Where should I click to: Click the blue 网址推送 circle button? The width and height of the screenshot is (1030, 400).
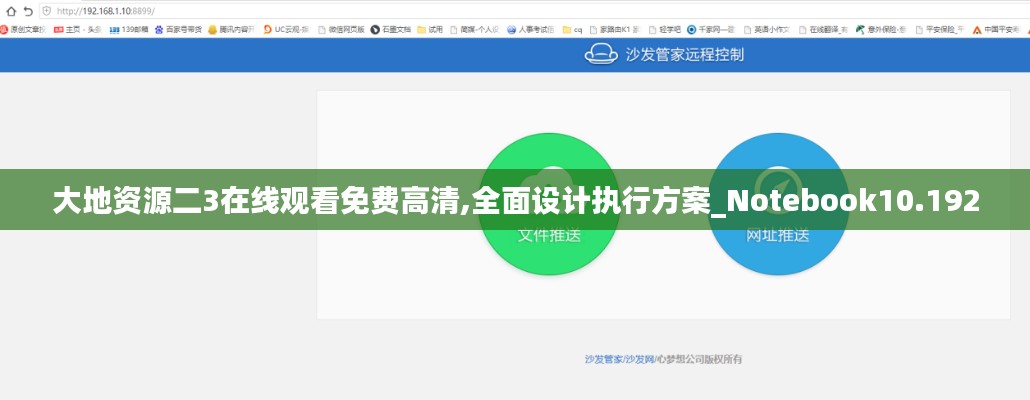[778, 204]
